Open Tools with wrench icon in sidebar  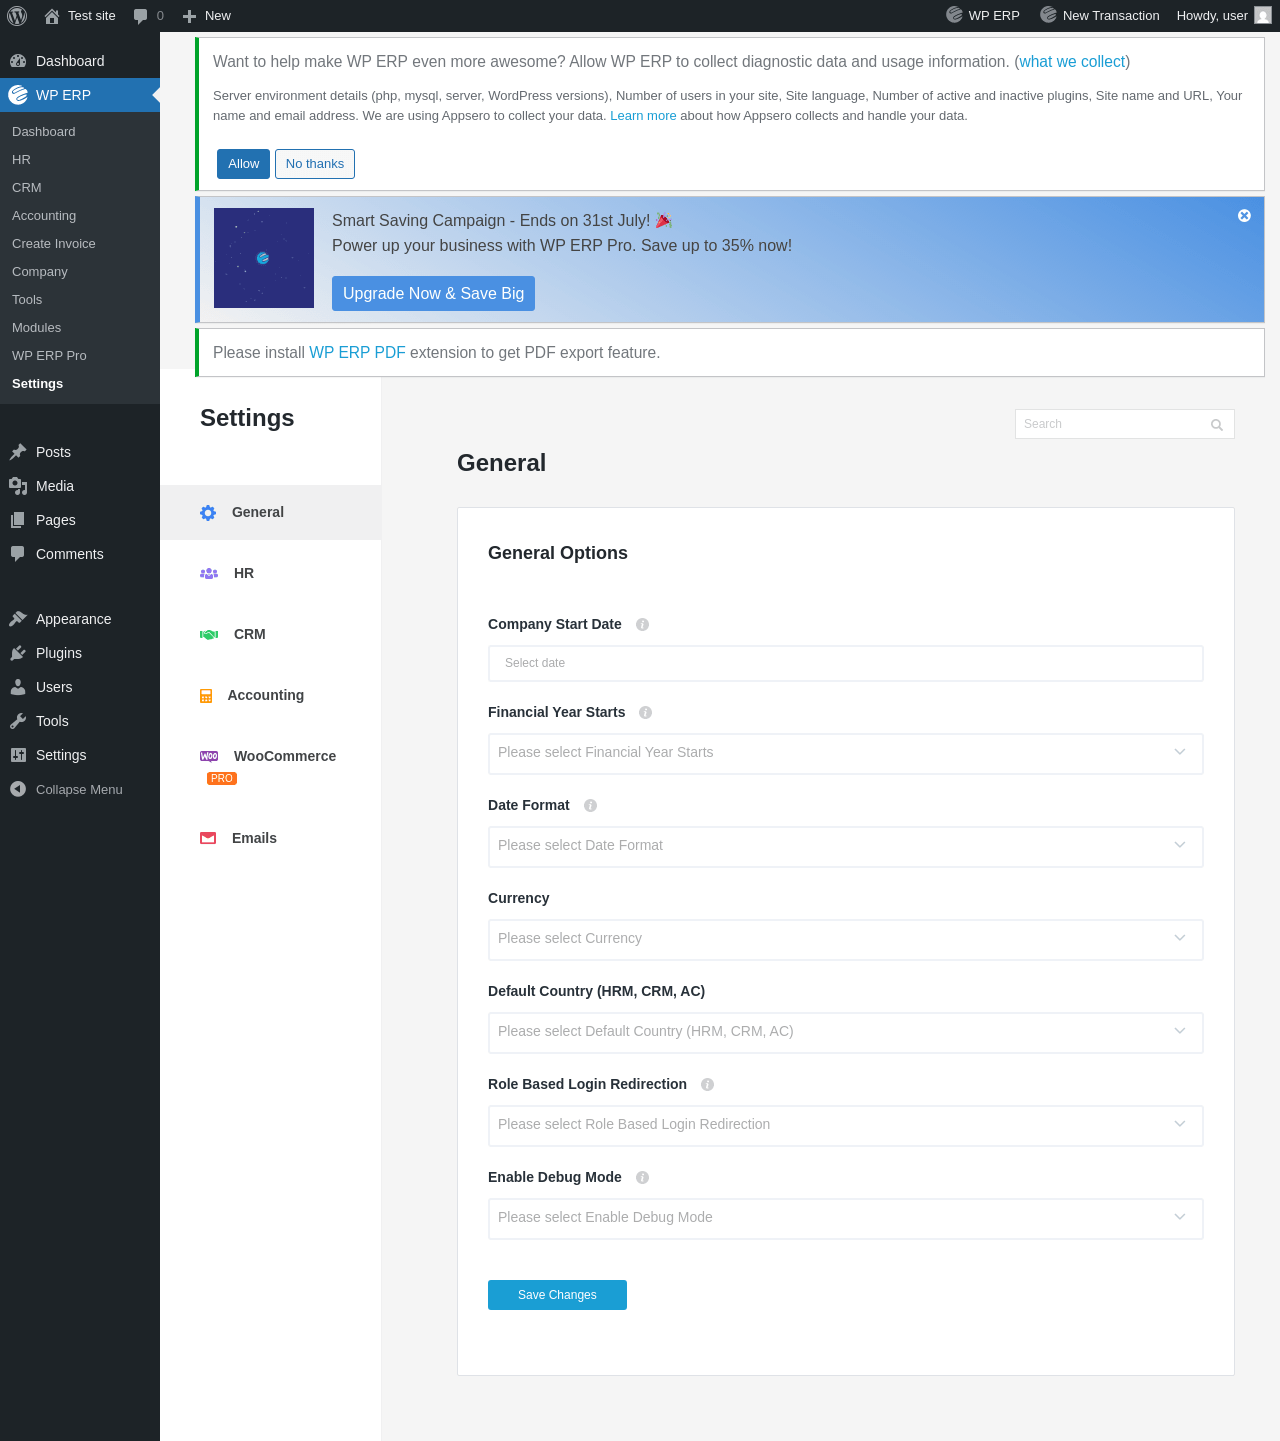(80, 721)
